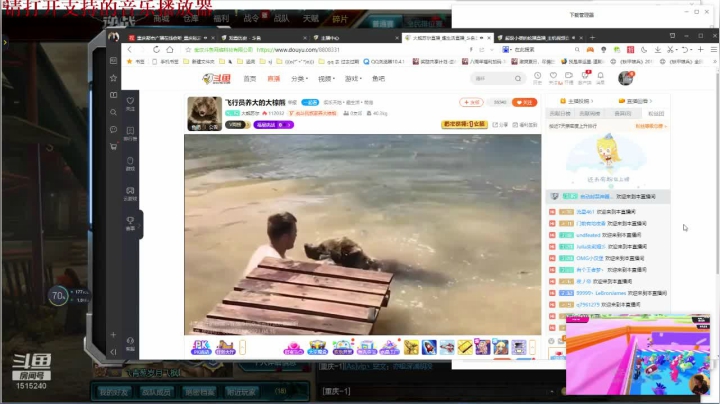Reload the Douyu page

[x=157, y=50]
